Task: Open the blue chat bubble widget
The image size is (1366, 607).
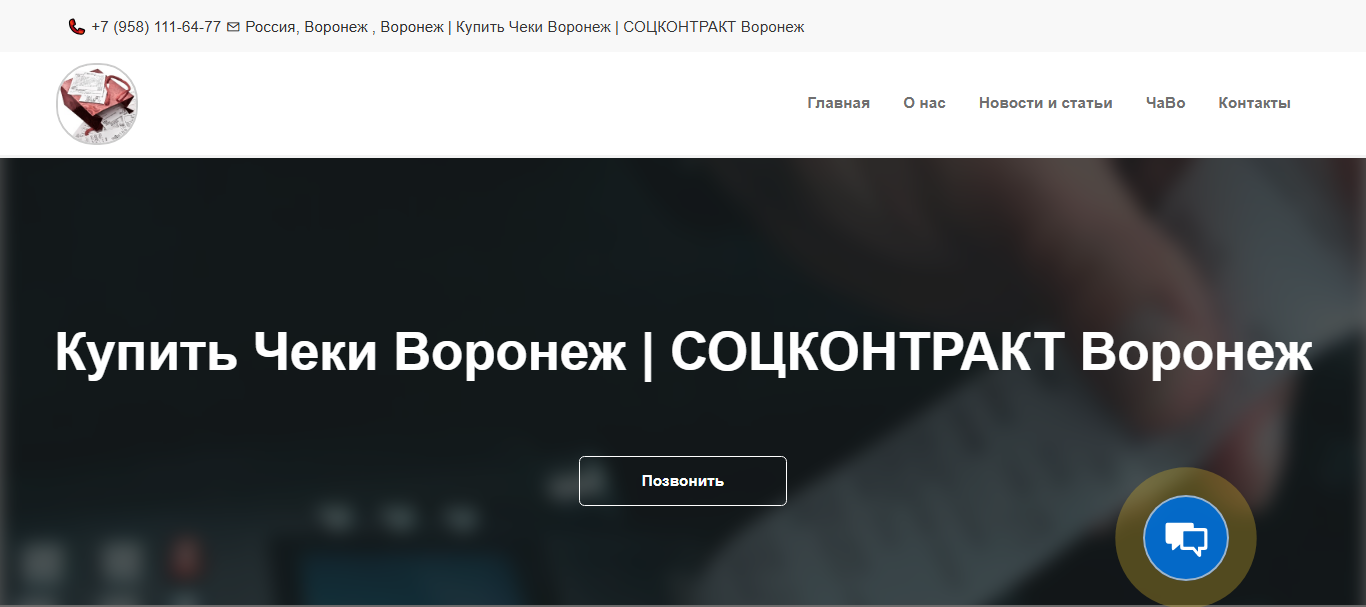Action: tap(1186, 538)
